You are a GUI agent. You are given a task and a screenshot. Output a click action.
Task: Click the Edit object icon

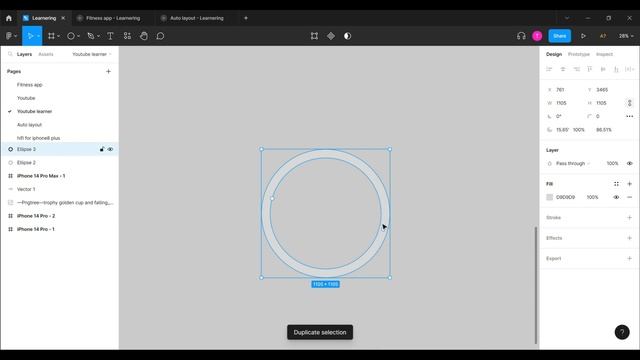click(x=314, y=36)
